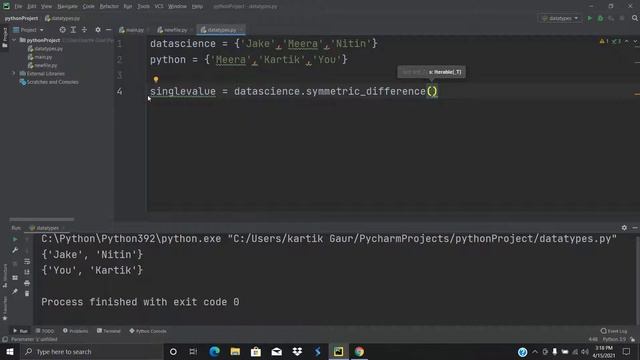Open the Code menu
Image resolution: width=640 pixels, height=360 pixels.
coord(89,7)
